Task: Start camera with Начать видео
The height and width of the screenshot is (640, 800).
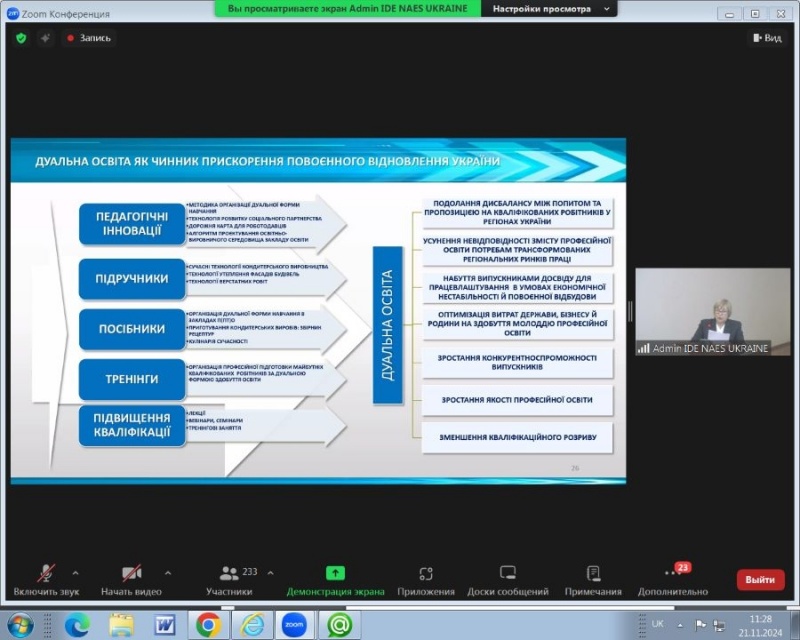Action: [131, 578]
